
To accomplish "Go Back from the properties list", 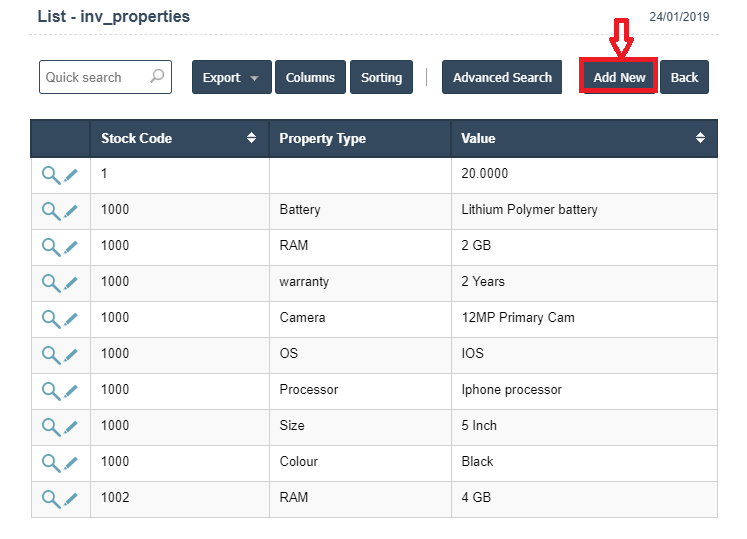I will (x=684, y=78).
